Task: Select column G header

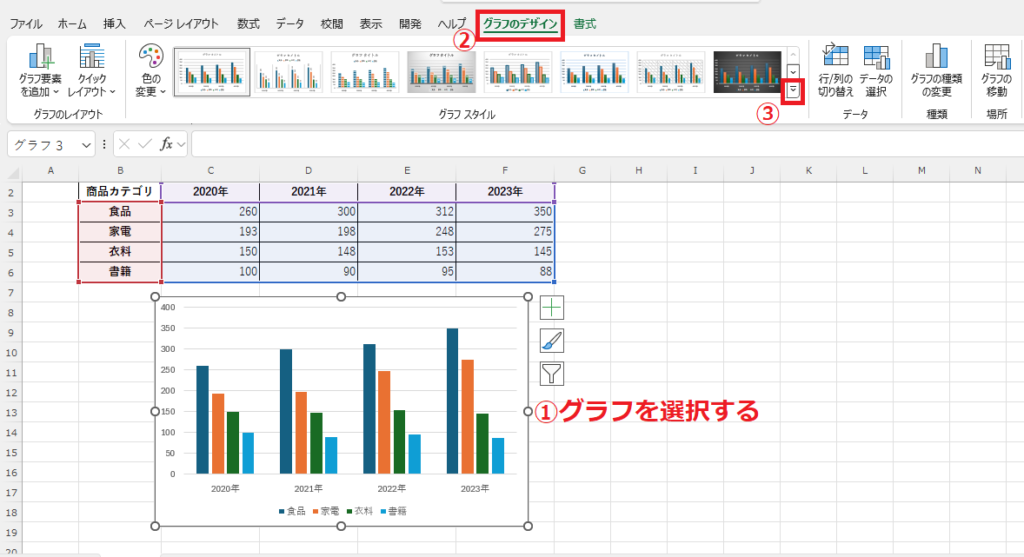Action: pos(582,170)
